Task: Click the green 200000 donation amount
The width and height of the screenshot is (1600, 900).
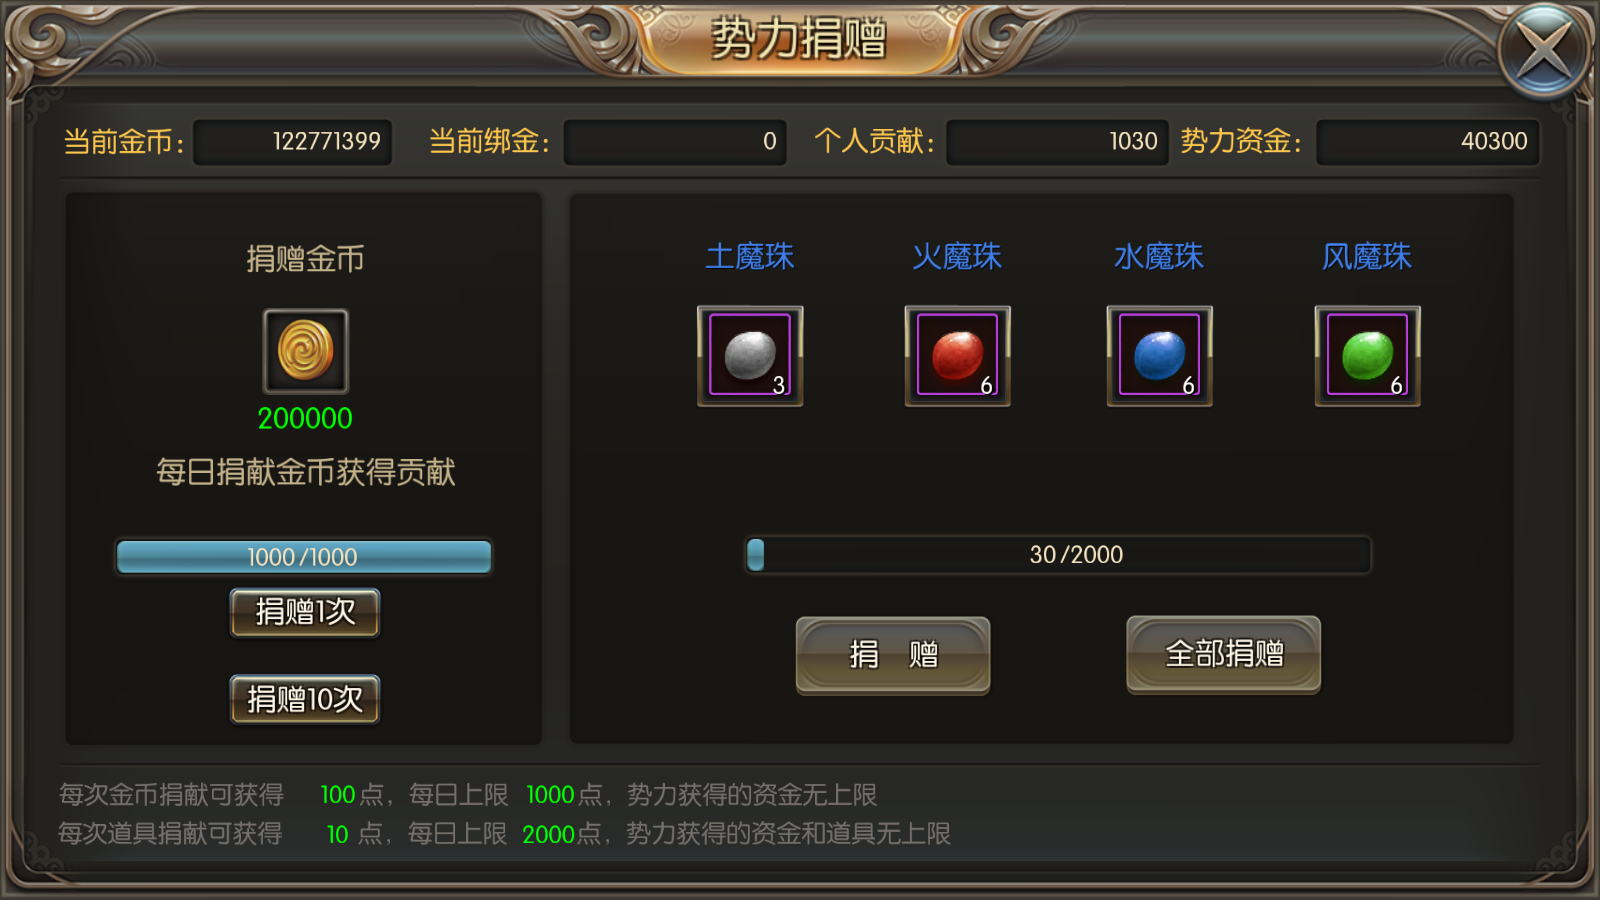Action: (x=305, y=418)
